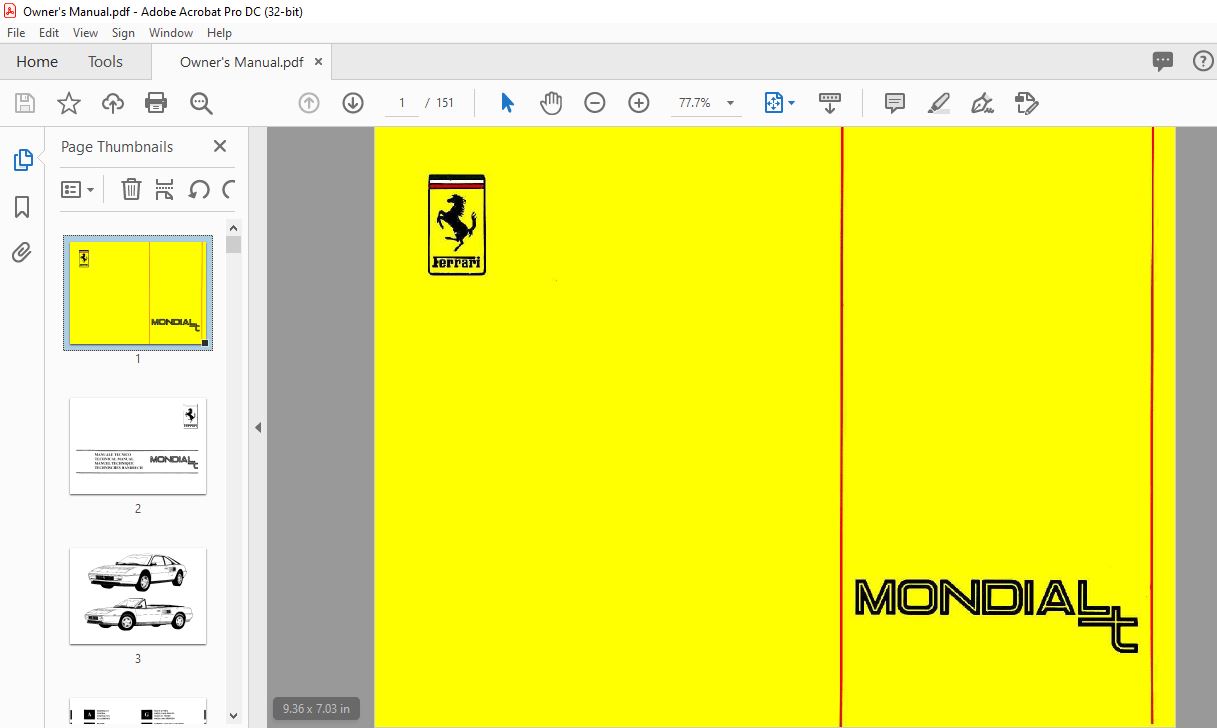Click the Page Thumbnails panel title
Screen dimensions: 1217x728
[117, 146]
